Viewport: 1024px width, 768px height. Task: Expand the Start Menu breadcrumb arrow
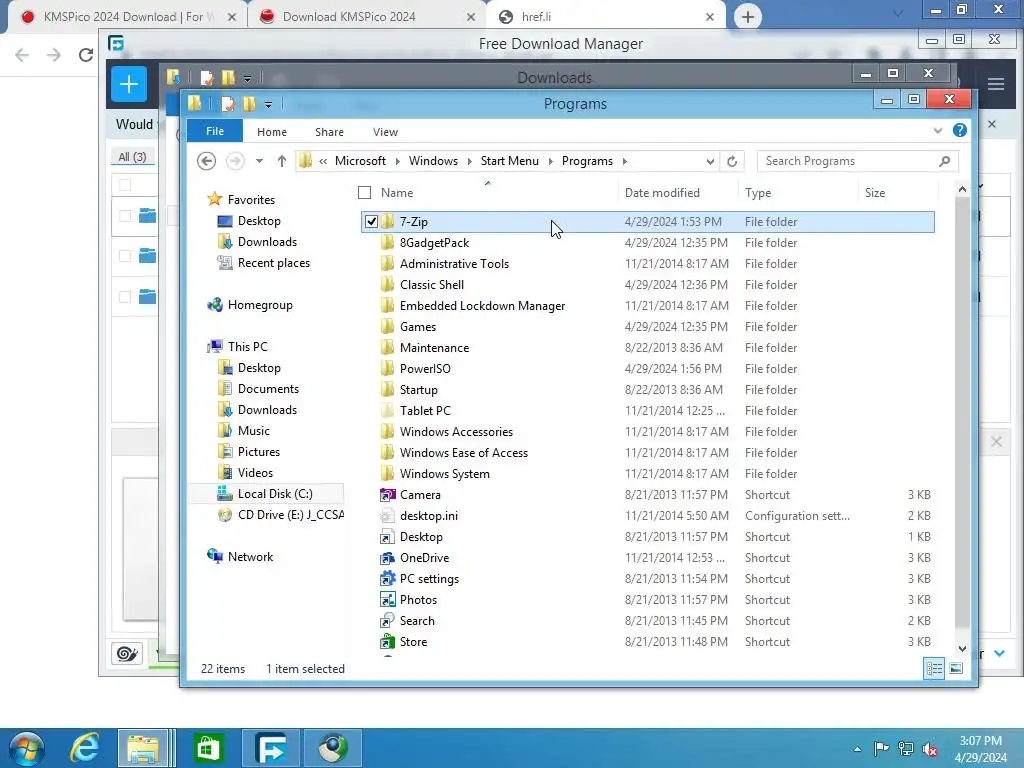550,161
